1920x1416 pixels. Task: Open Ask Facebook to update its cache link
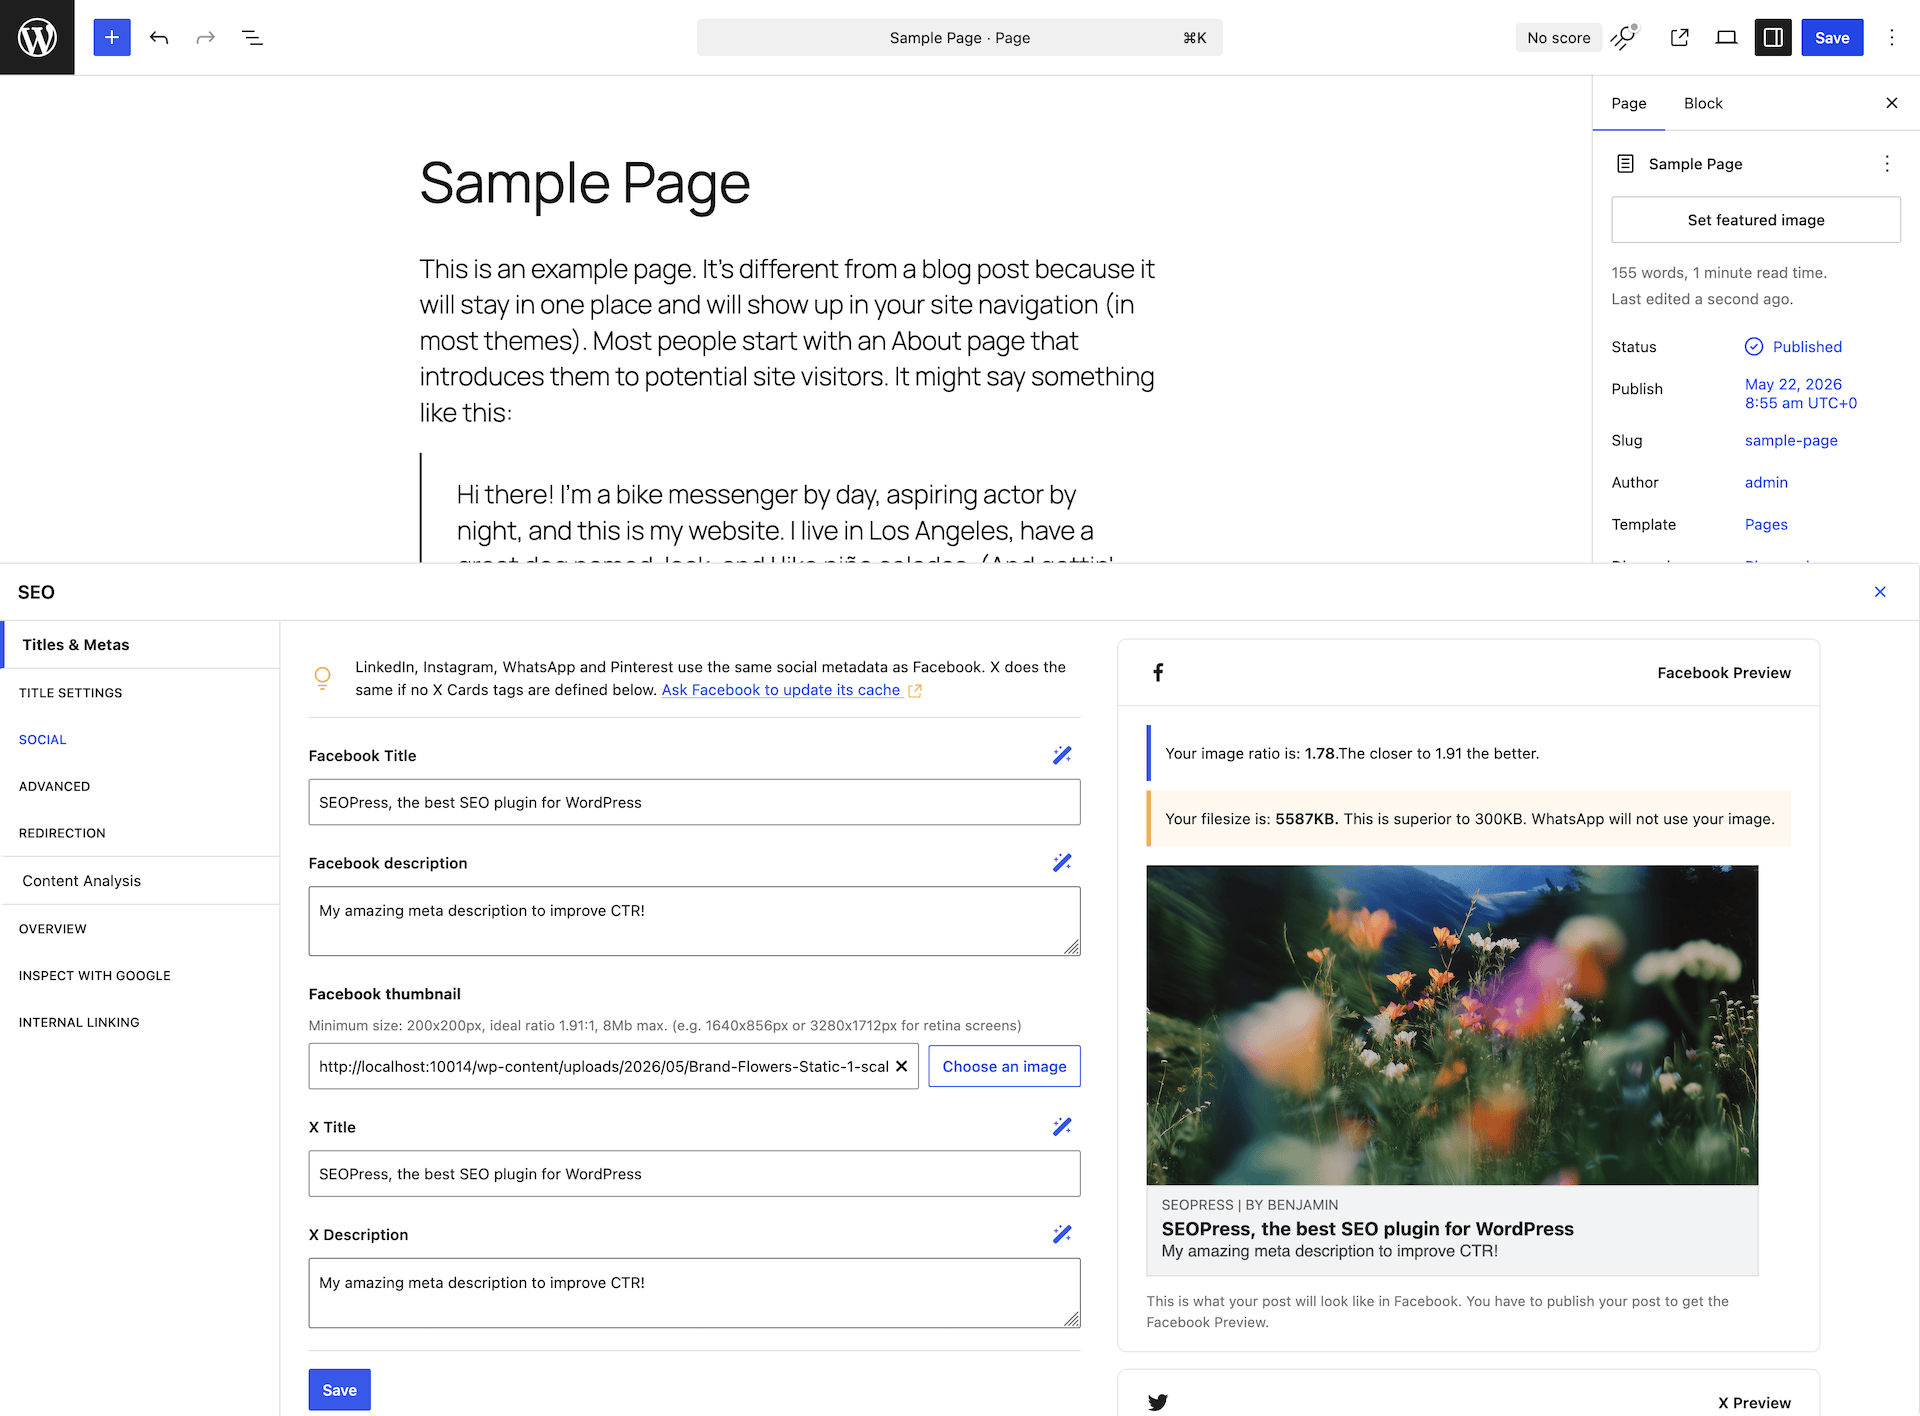click(781, 690)
